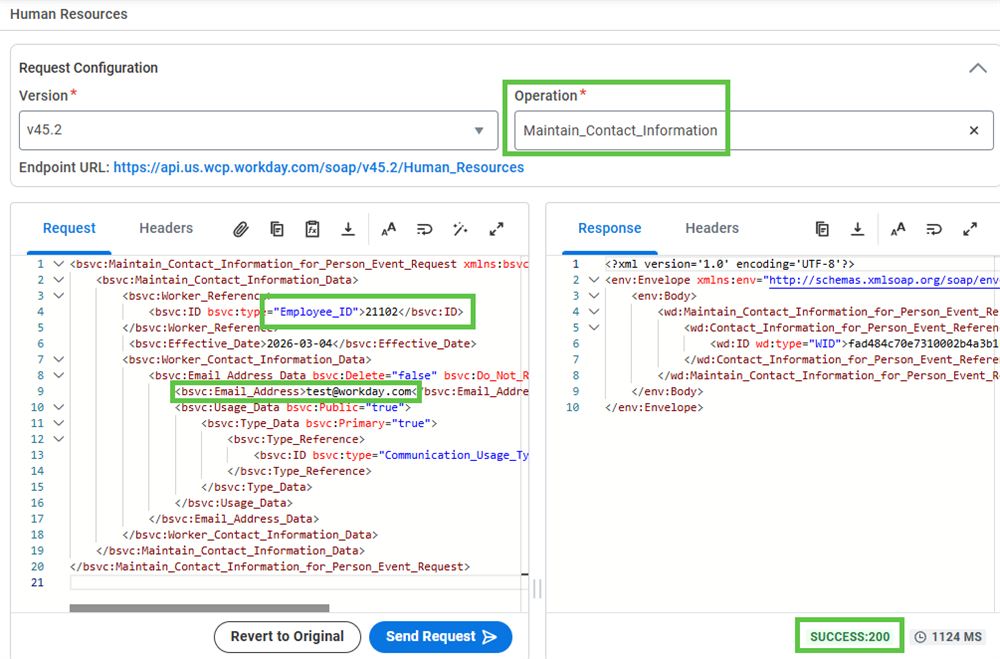Fold request line 7 Worker_Contact_Information_Data

(59, 360)
